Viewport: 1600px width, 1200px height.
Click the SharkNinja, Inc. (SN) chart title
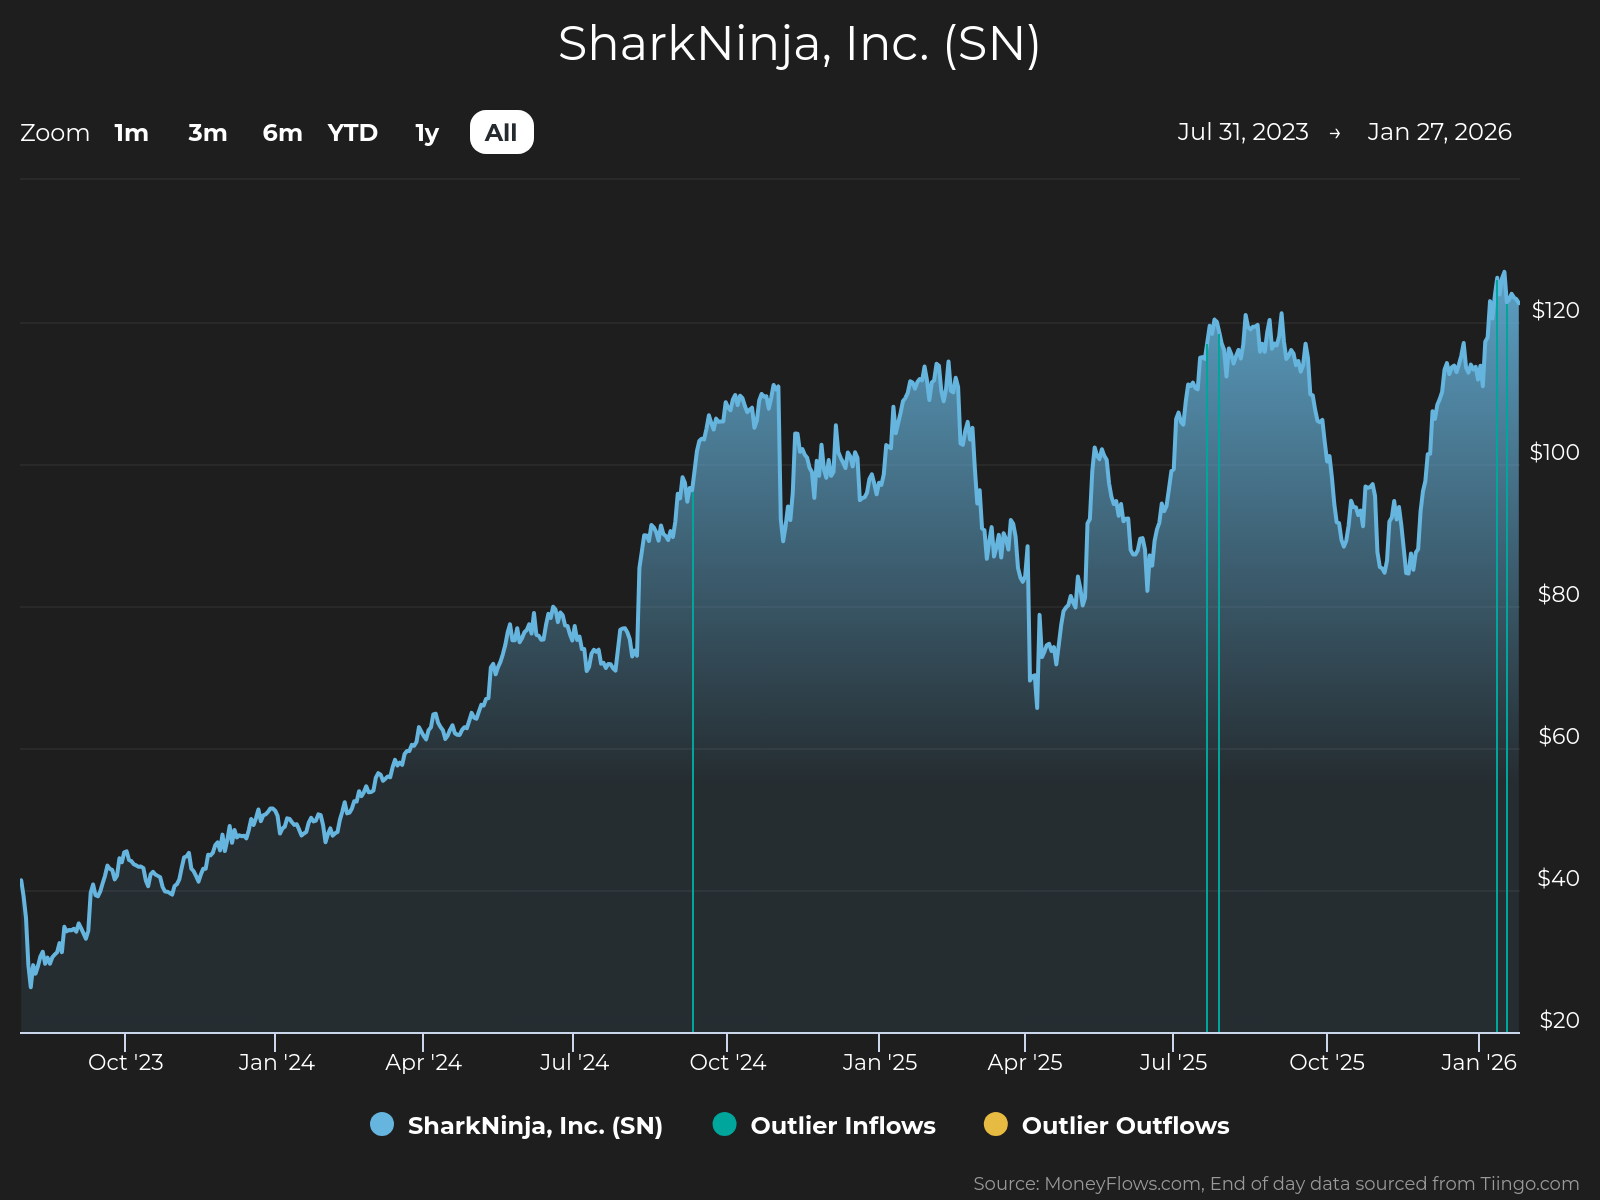(799, 45)
